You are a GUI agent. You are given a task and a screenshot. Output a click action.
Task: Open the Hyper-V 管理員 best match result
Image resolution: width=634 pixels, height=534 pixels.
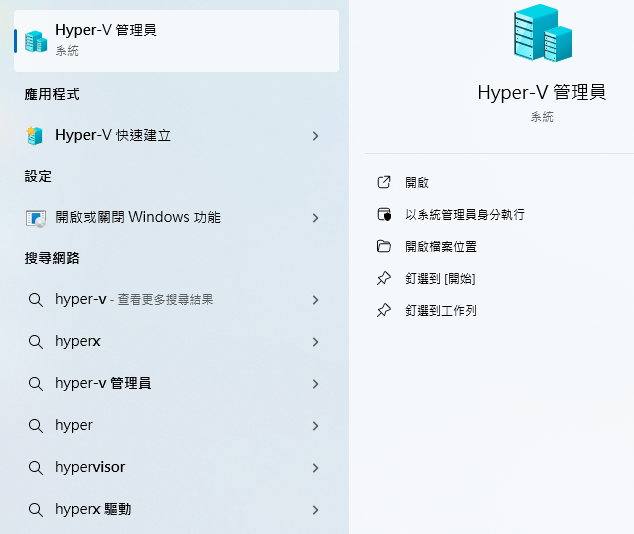176,41
